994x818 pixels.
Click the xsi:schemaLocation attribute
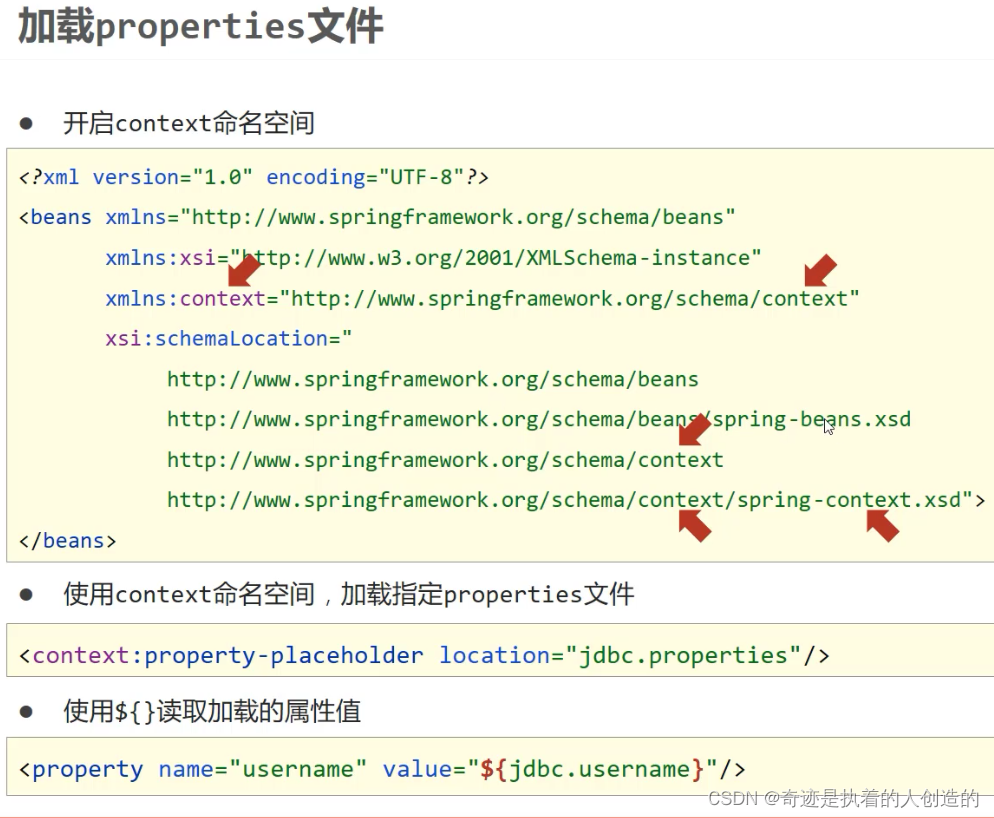[x=217, y=339]
